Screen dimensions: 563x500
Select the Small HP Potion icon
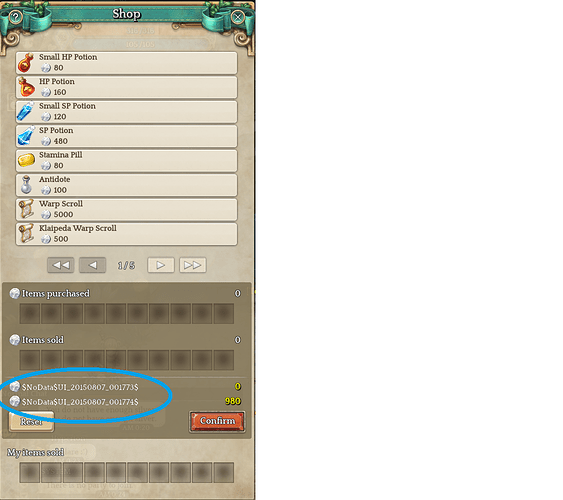coord(26,63)
